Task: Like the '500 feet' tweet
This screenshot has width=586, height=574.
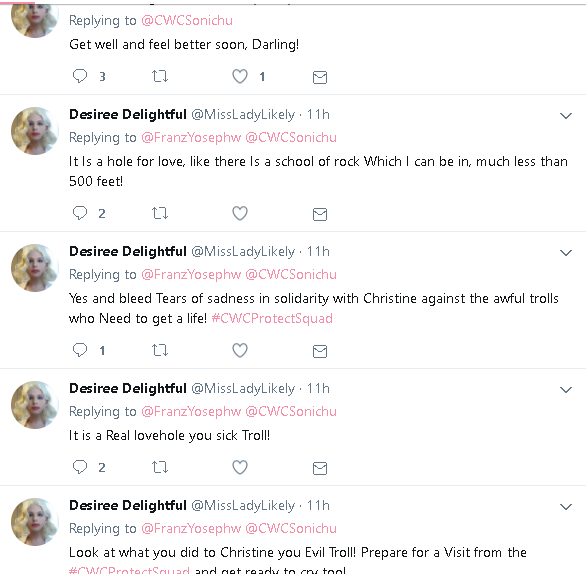Action: point(240,213)
